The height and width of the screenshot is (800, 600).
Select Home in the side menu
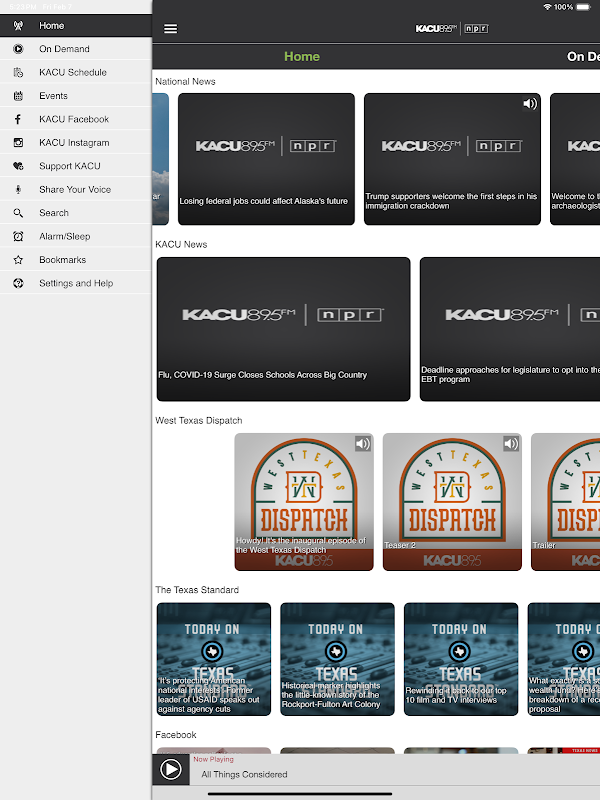coord(76,26)
